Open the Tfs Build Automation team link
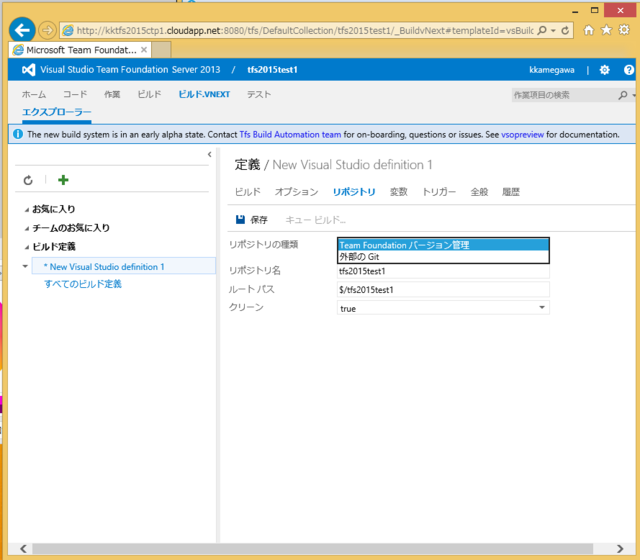 tap(290, 135)
